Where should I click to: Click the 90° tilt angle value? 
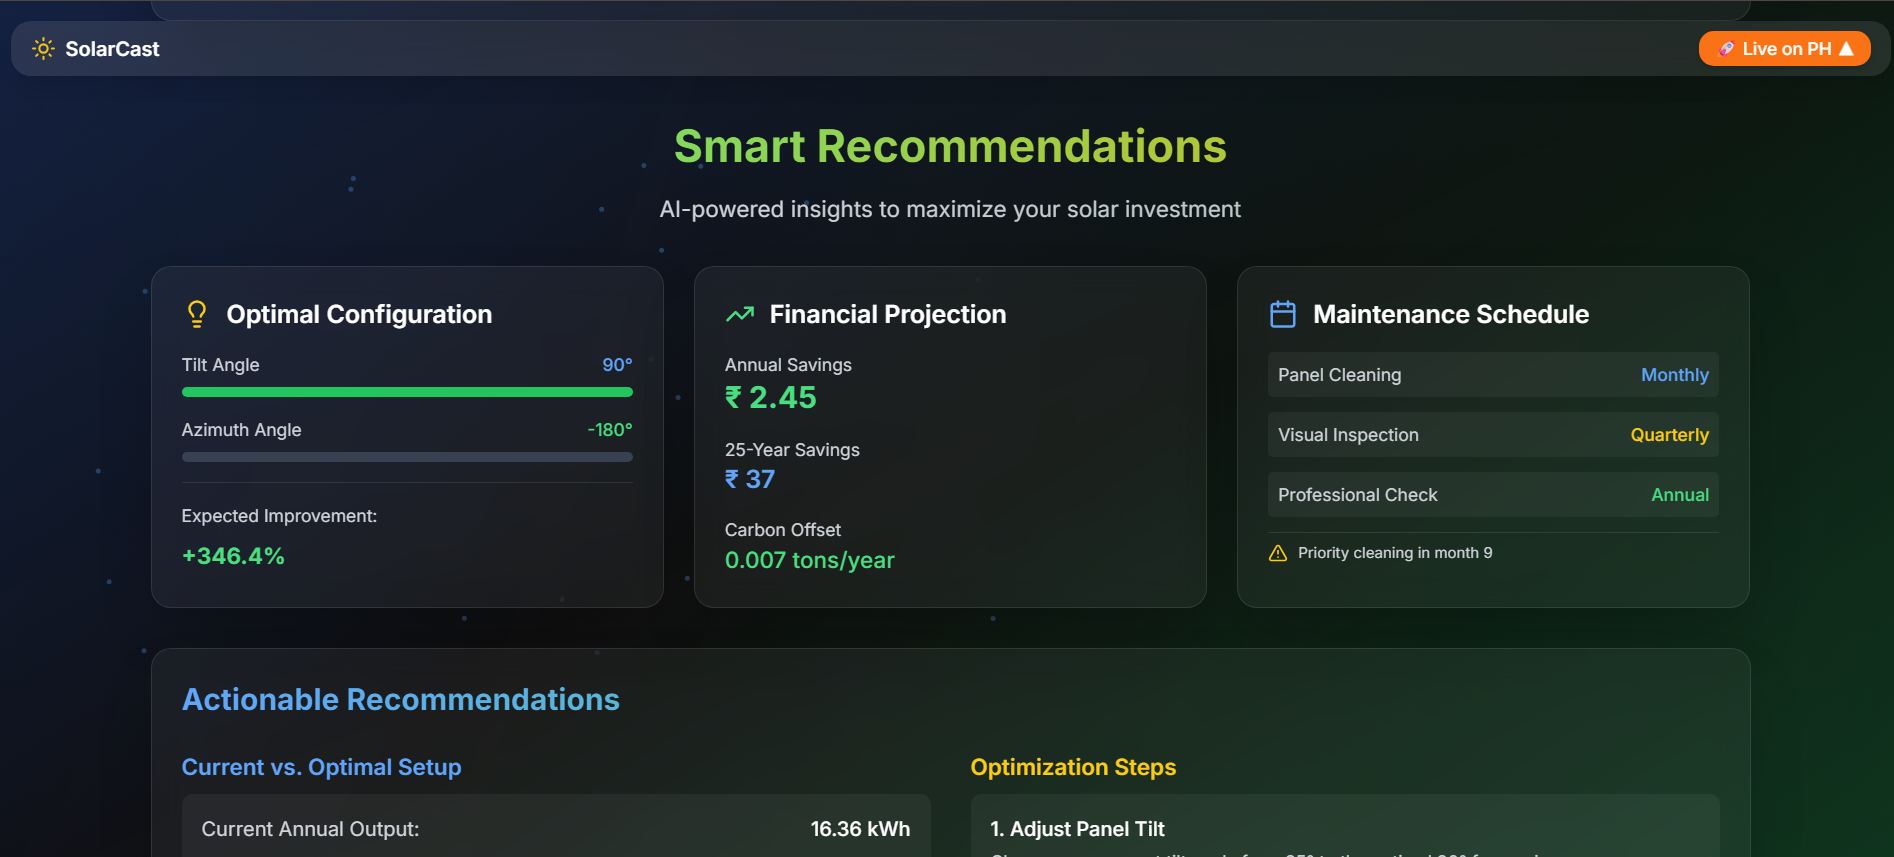[x=617, y=365]
